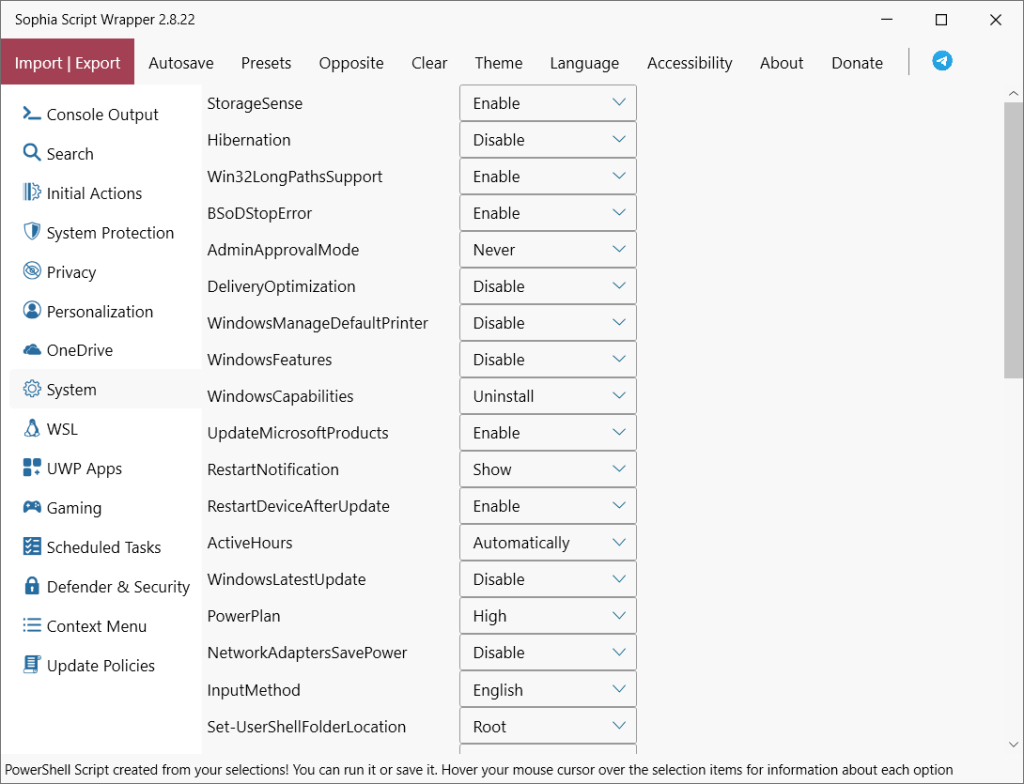Click the Telegram icon in the toolbar
The height and width of the screenshot is (784, 1024).
[942, 61]
